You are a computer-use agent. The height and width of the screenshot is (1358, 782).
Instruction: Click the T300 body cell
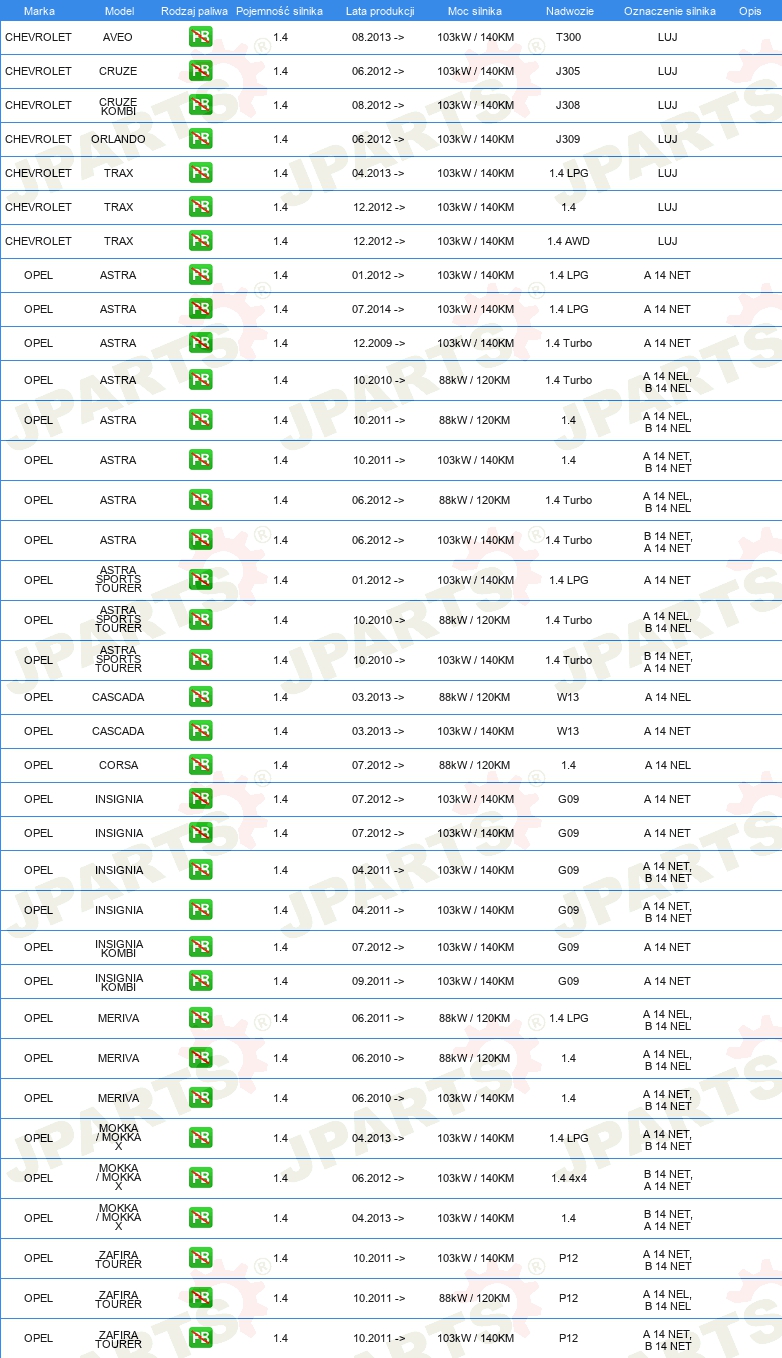coord(568,37)
